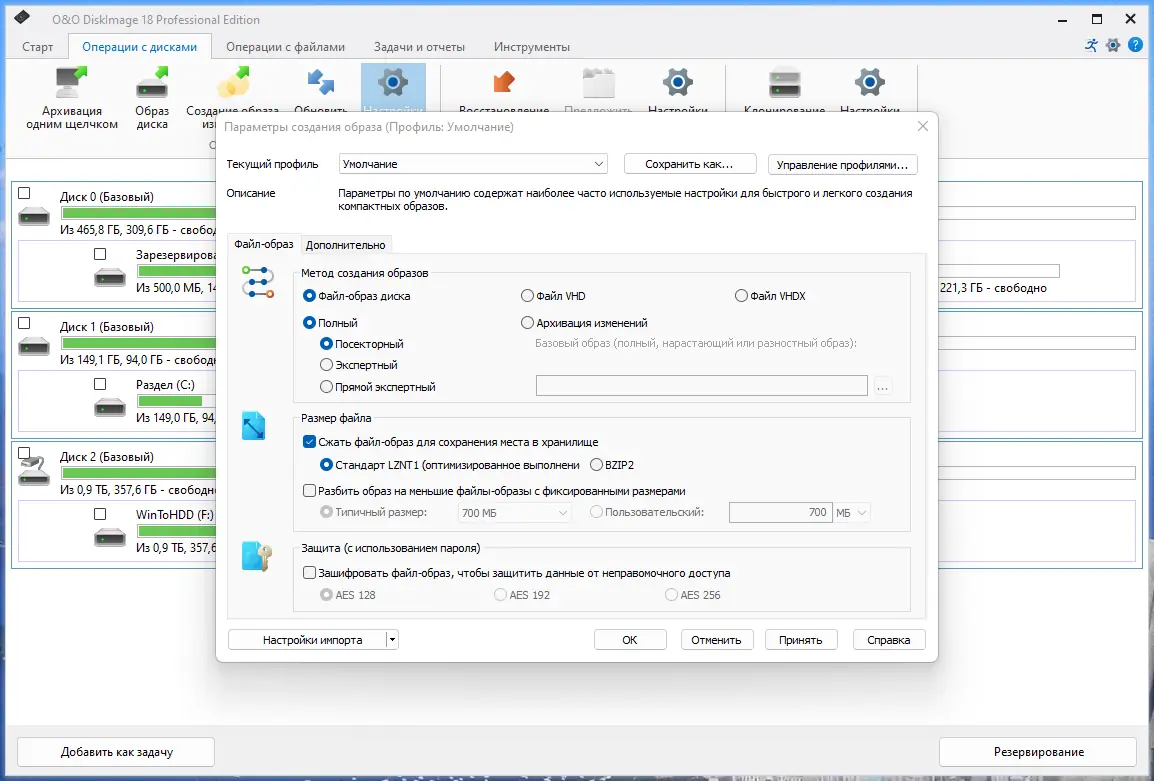Screen dimensions: 1154x781
Task: Enable the encrypt image file checkbox
Action: (x=309, y=572)
